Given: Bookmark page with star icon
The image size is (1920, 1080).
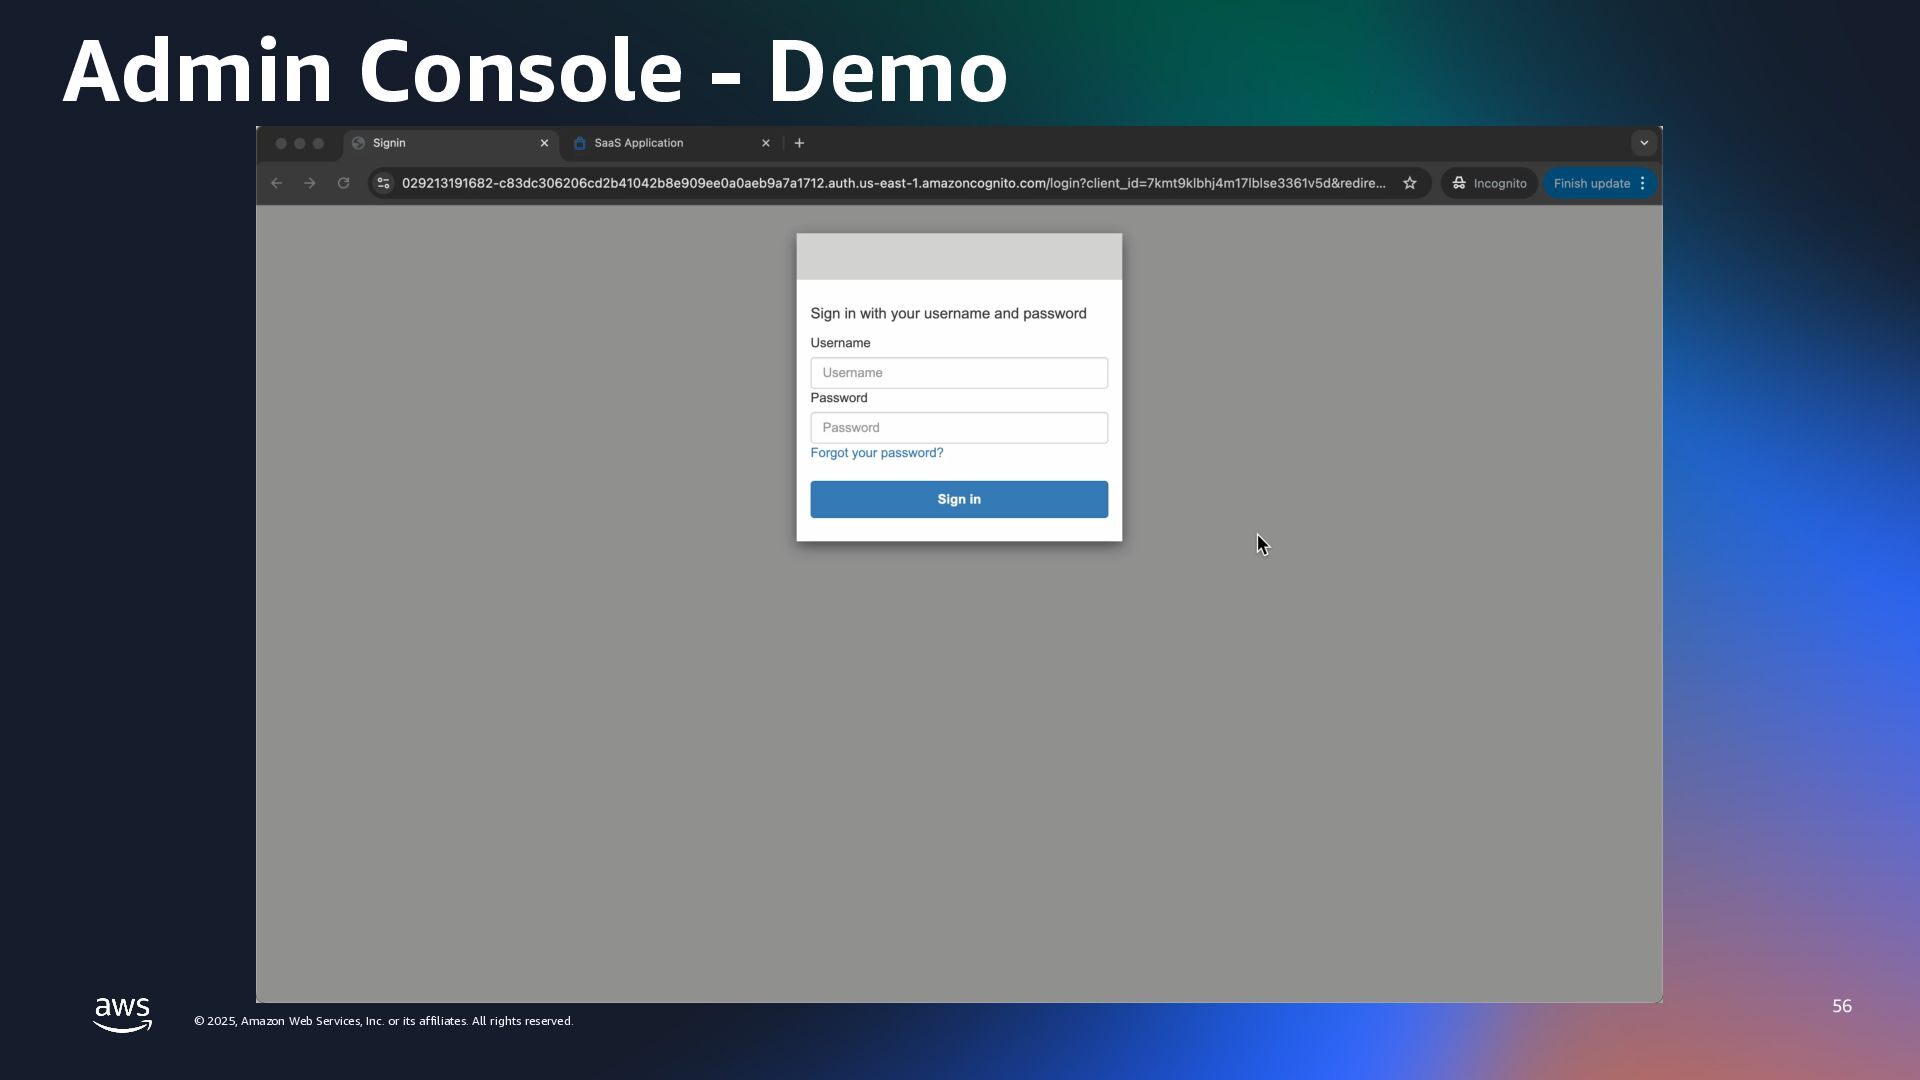Looking at the screenshot, I should pos(1410,183).
